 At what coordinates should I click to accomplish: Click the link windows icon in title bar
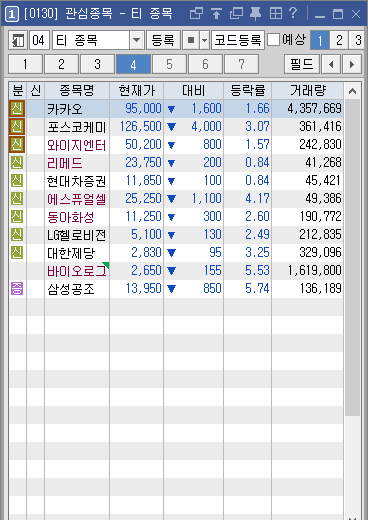(196, 14)
